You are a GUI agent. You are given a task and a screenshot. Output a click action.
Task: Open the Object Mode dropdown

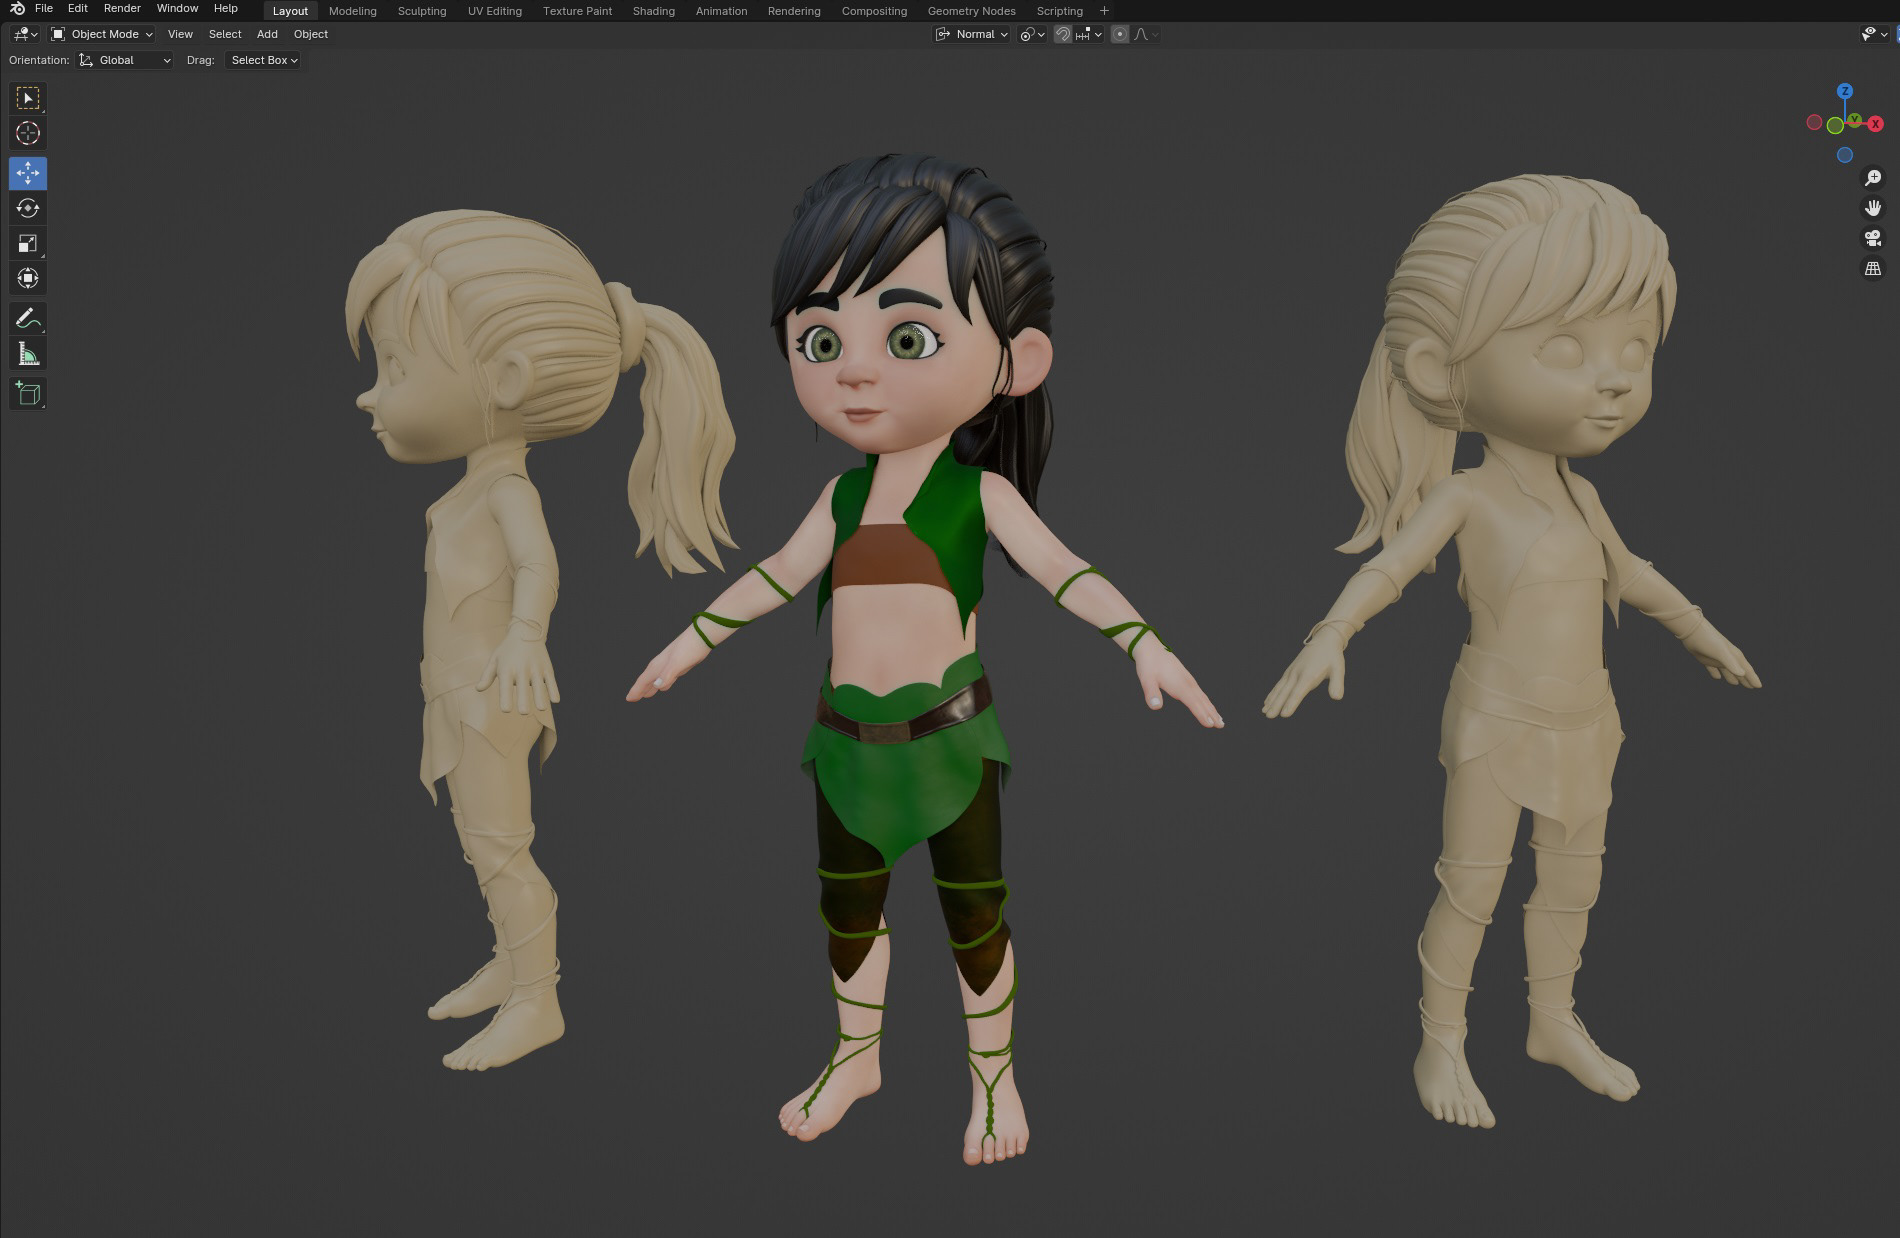[x=102, y=34]
